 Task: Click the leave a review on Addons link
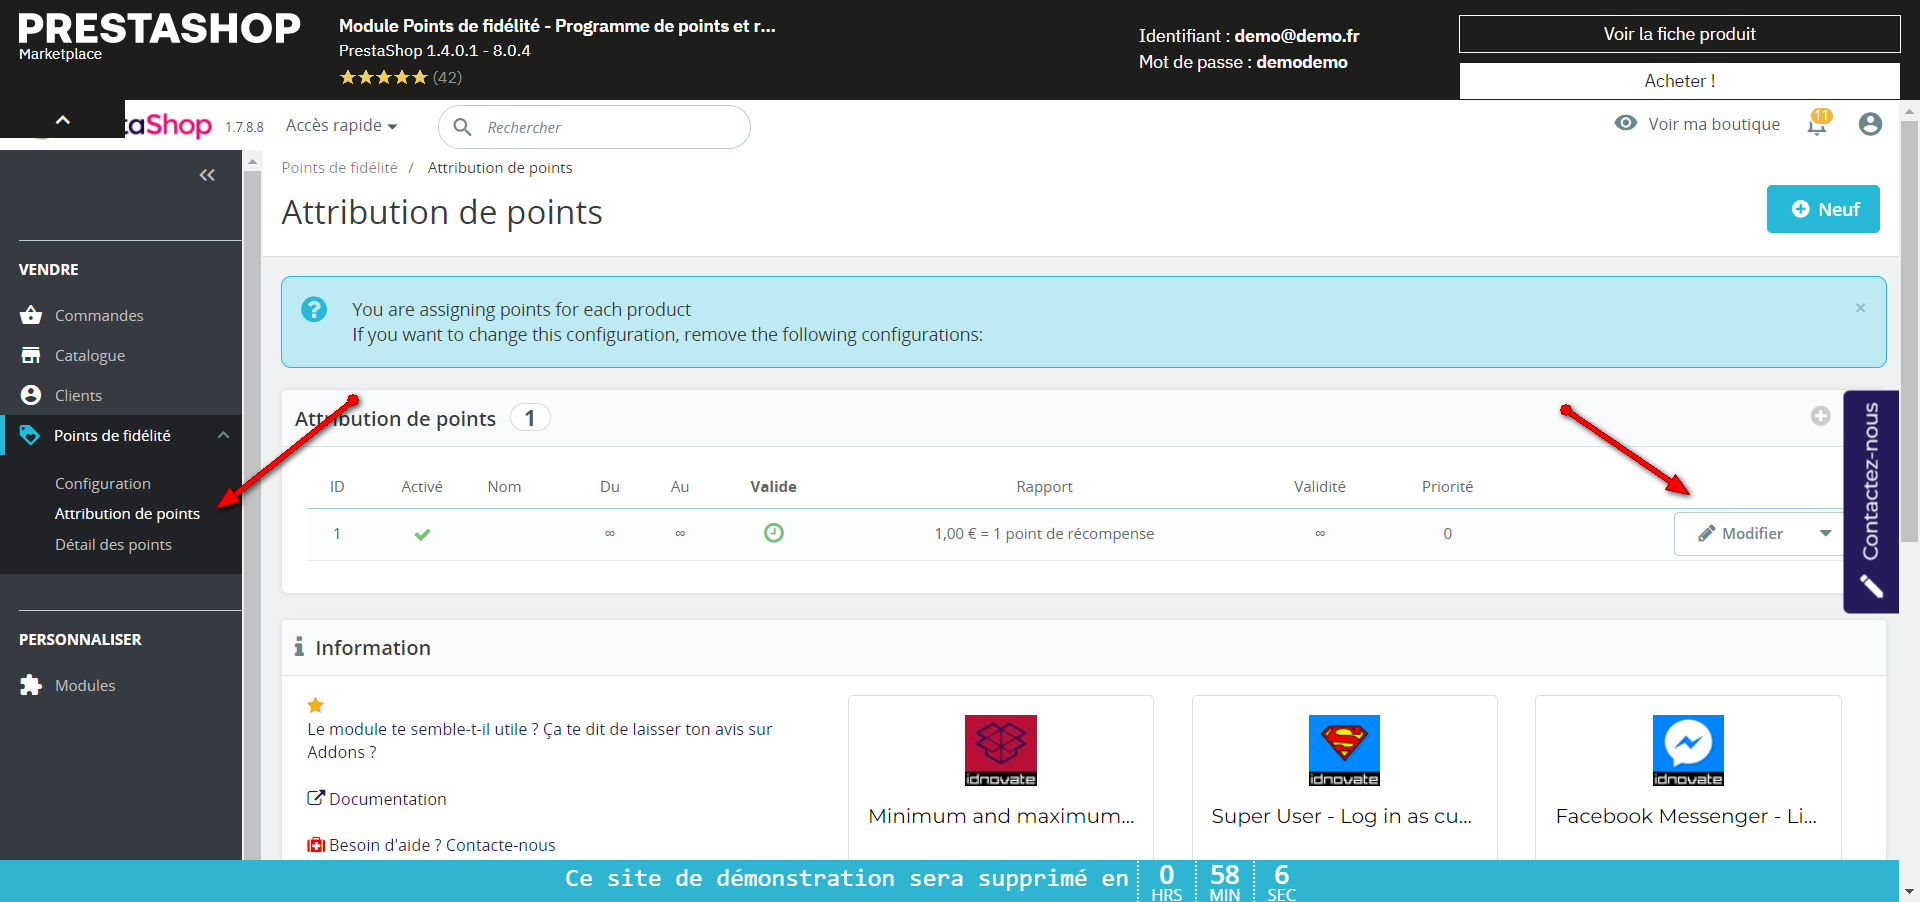tap(539, 741)
